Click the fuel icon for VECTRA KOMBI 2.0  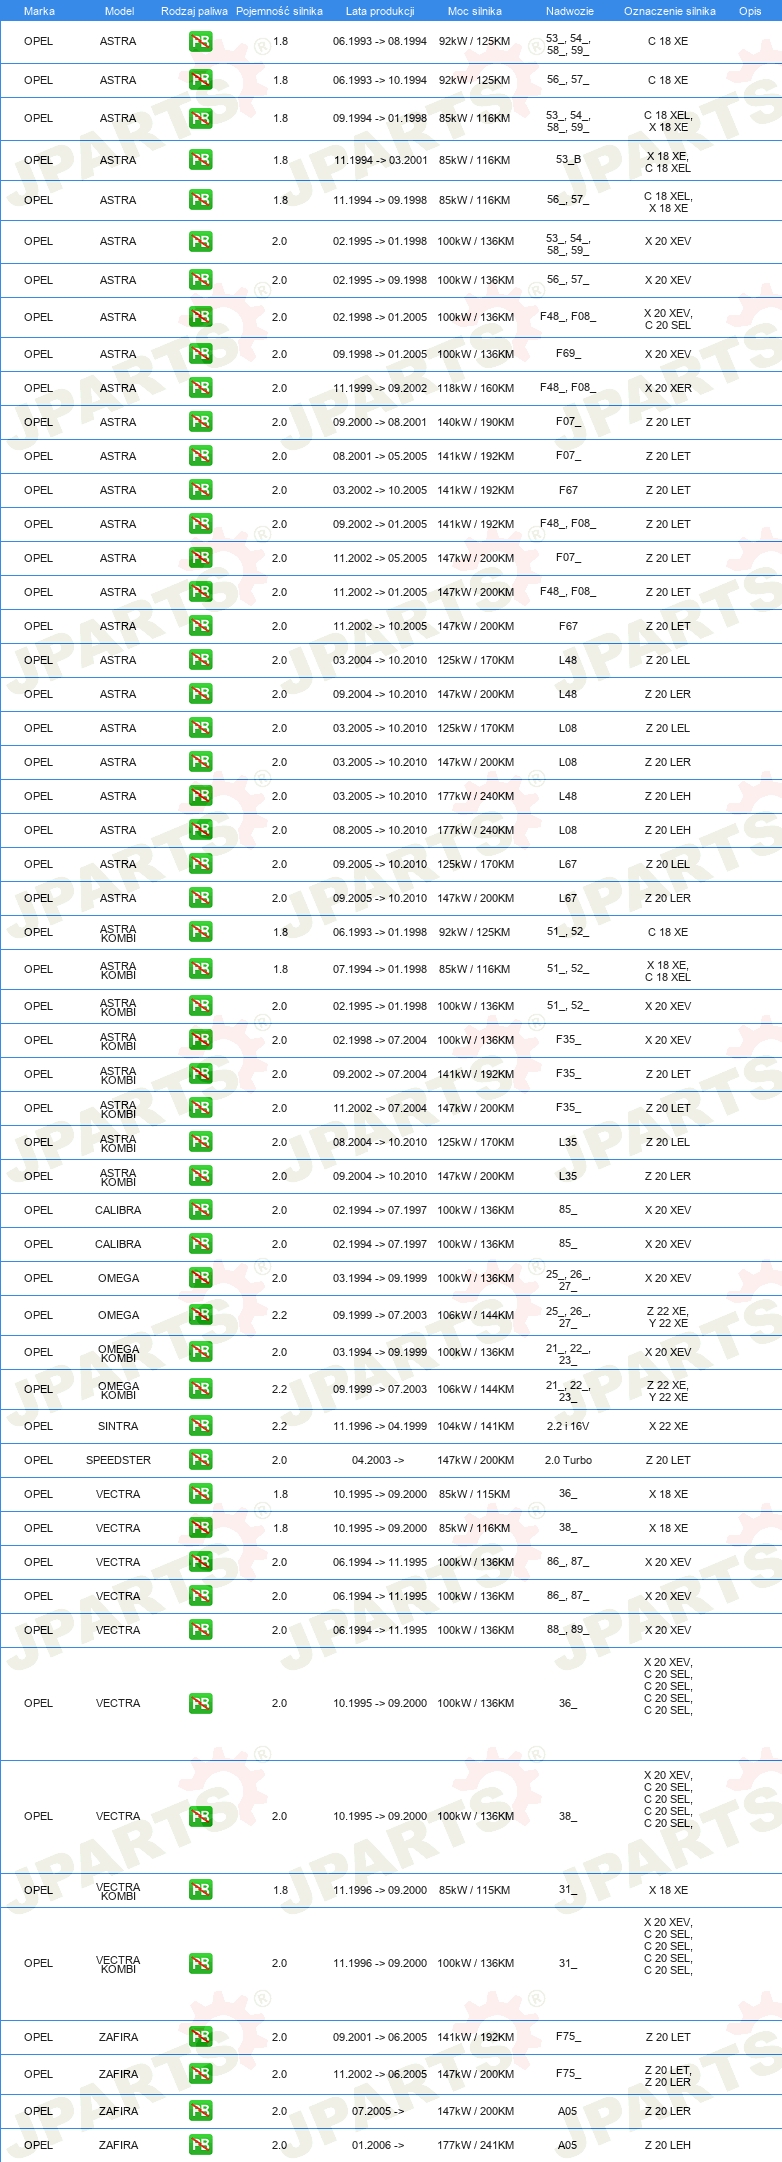200,1963
